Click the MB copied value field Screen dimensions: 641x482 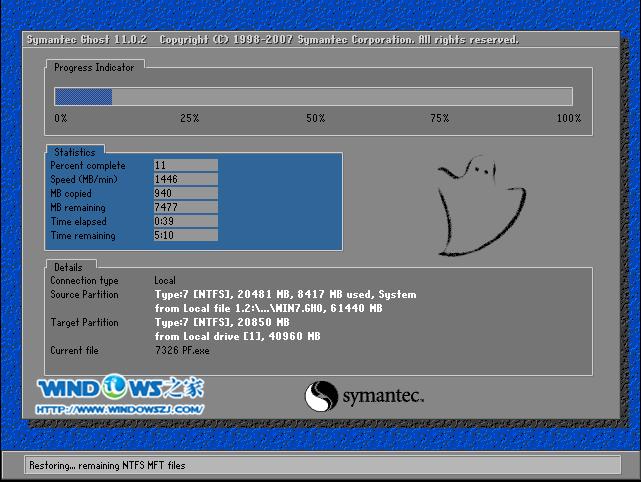[185, 193]
